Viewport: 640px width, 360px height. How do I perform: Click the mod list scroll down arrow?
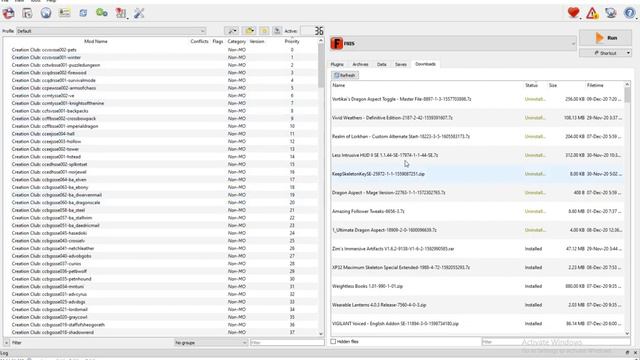[x=321, y=333]
